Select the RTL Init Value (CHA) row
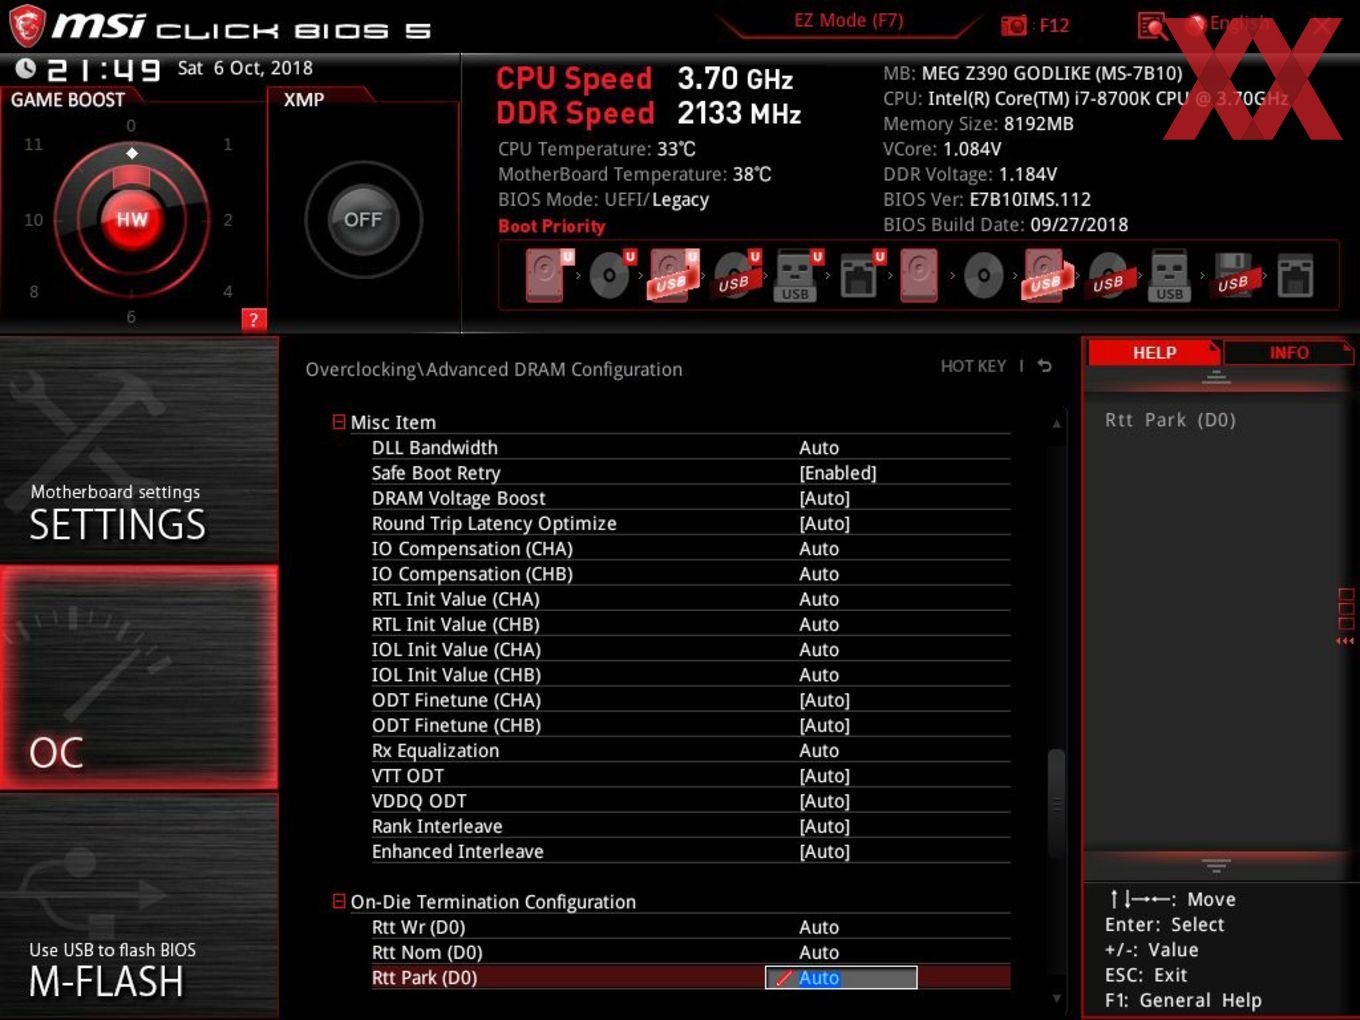 (x=690, y=599)
